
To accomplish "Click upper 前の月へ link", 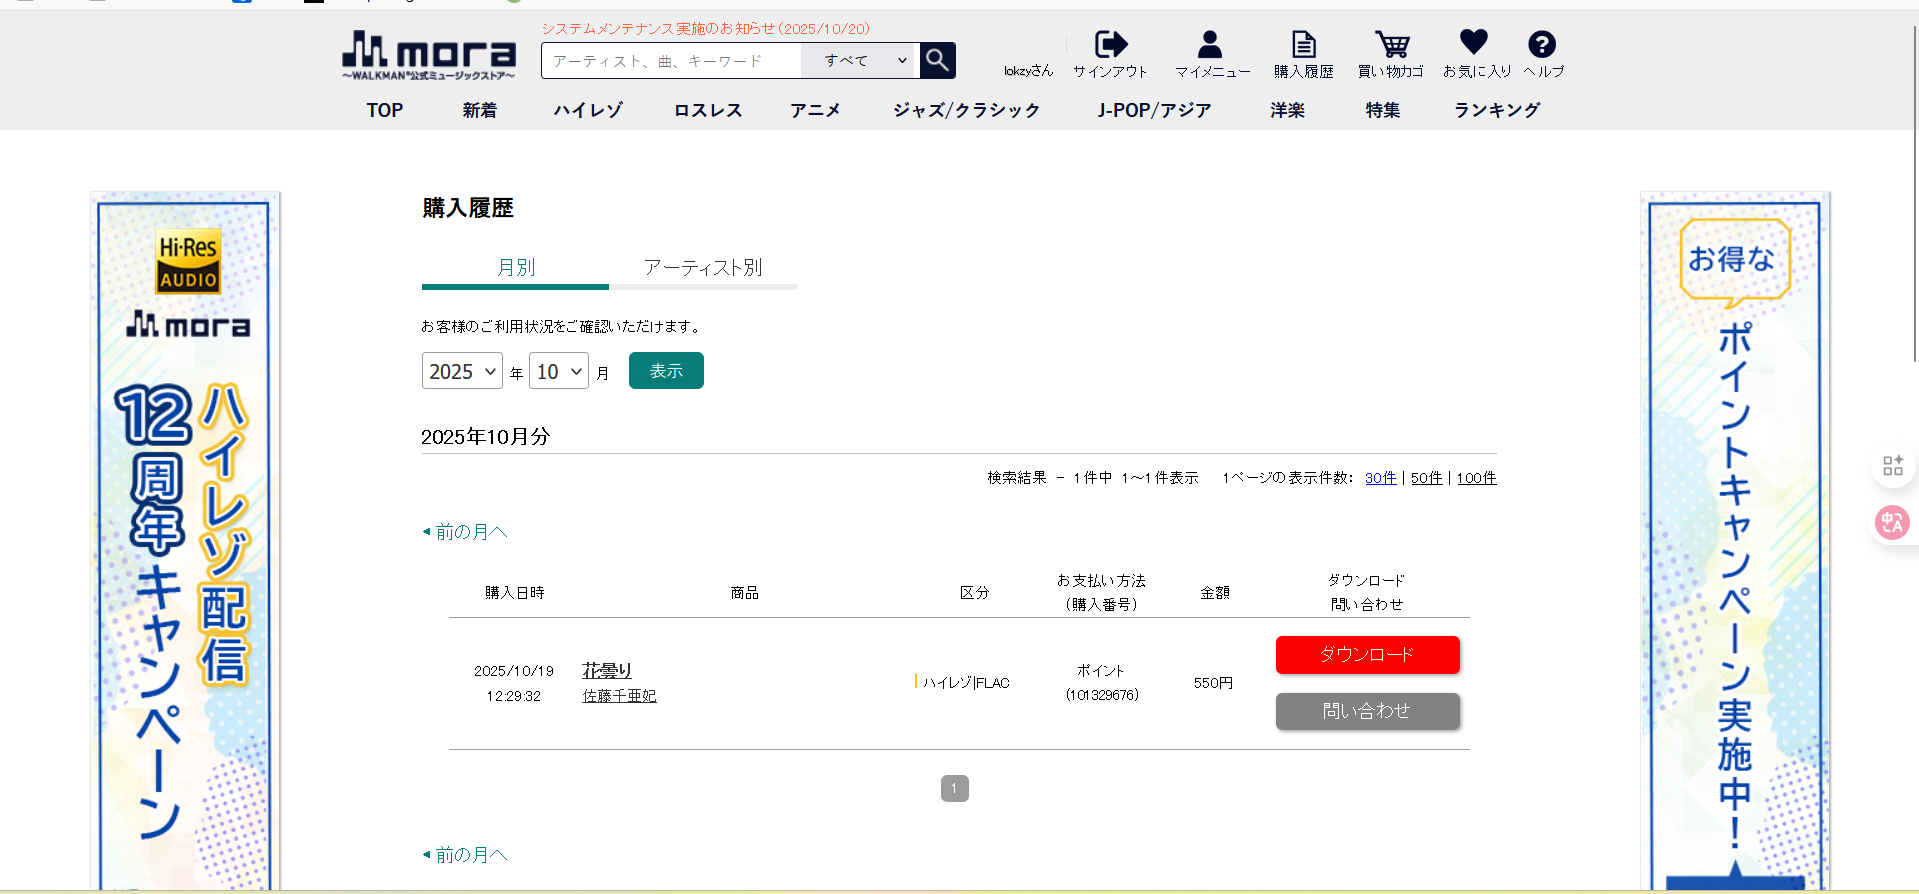I will [465, 532].
